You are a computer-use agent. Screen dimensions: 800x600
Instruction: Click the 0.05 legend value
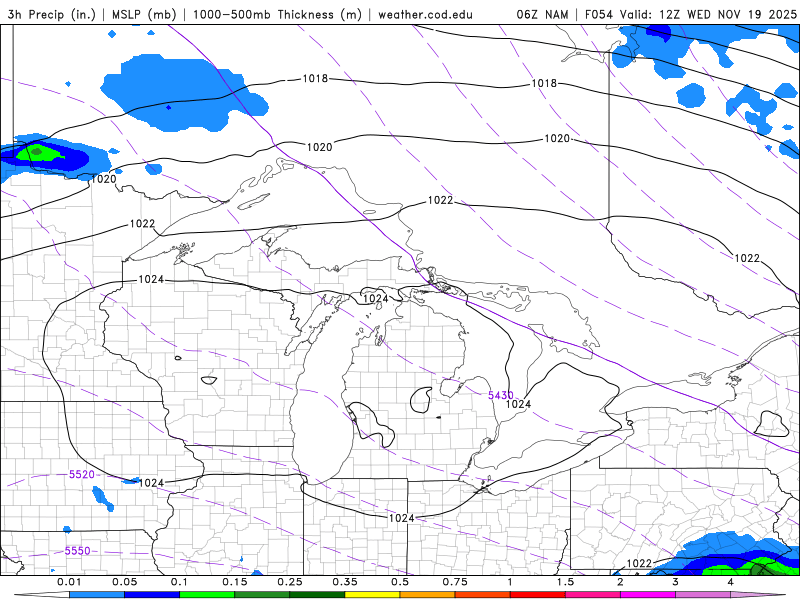pos(124,582)
